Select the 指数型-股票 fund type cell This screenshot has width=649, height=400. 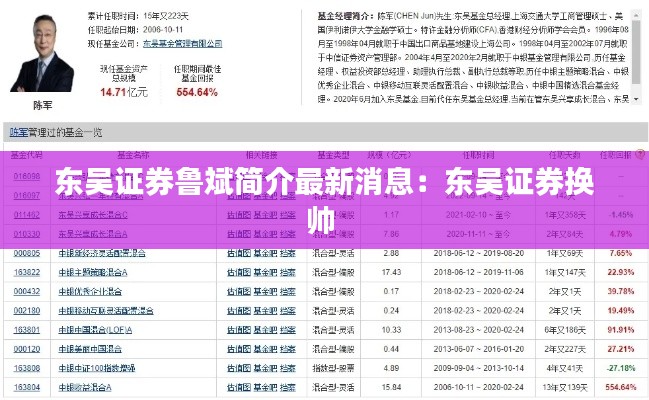click(333, 368)
